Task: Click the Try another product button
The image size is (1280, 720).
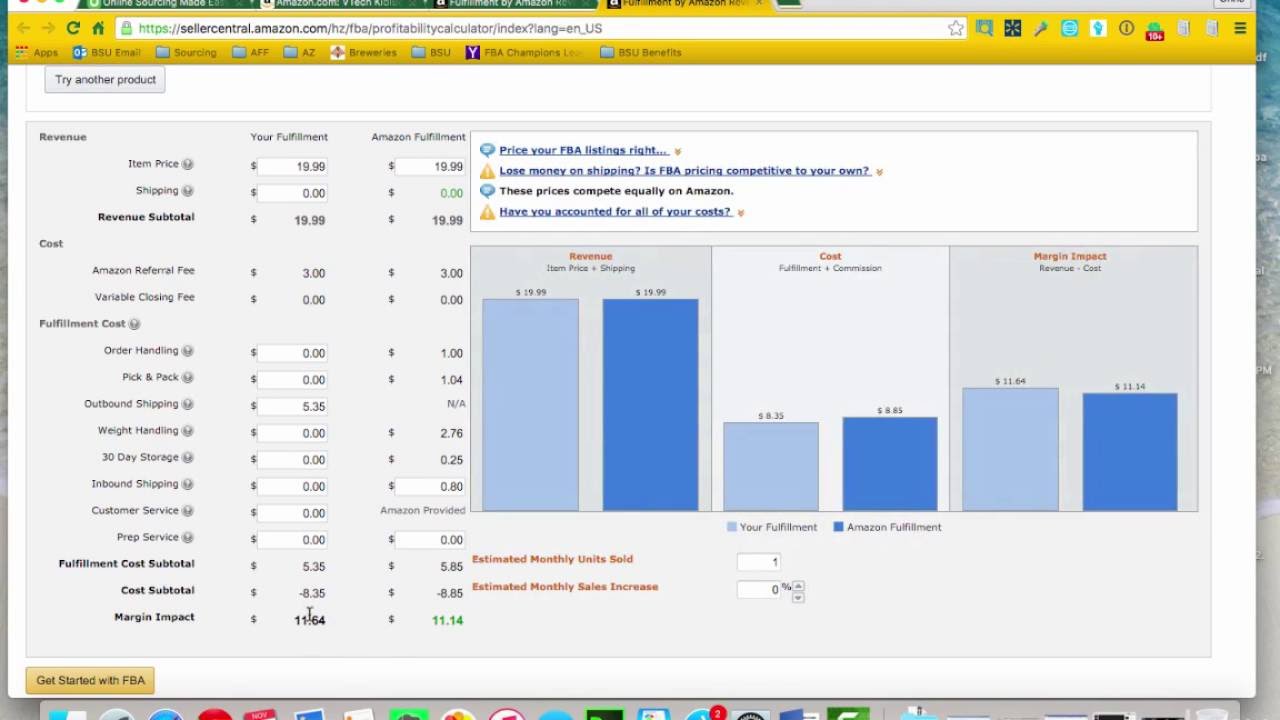Action: tap(105, 80)
